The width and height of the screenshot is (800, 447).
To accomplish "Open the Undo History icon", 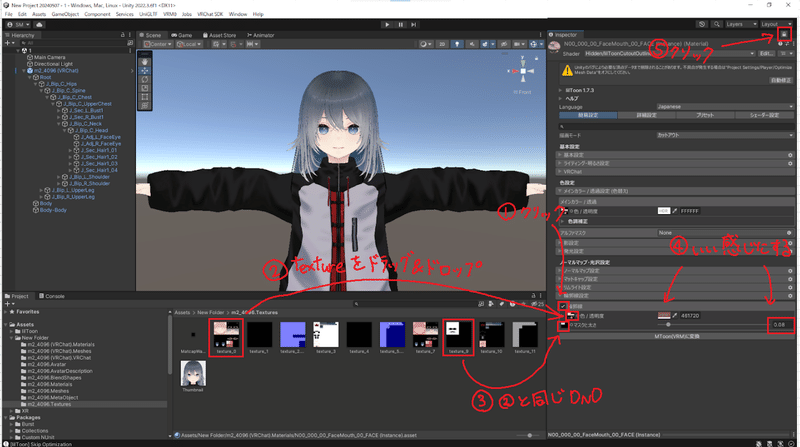I will point(702,24).
